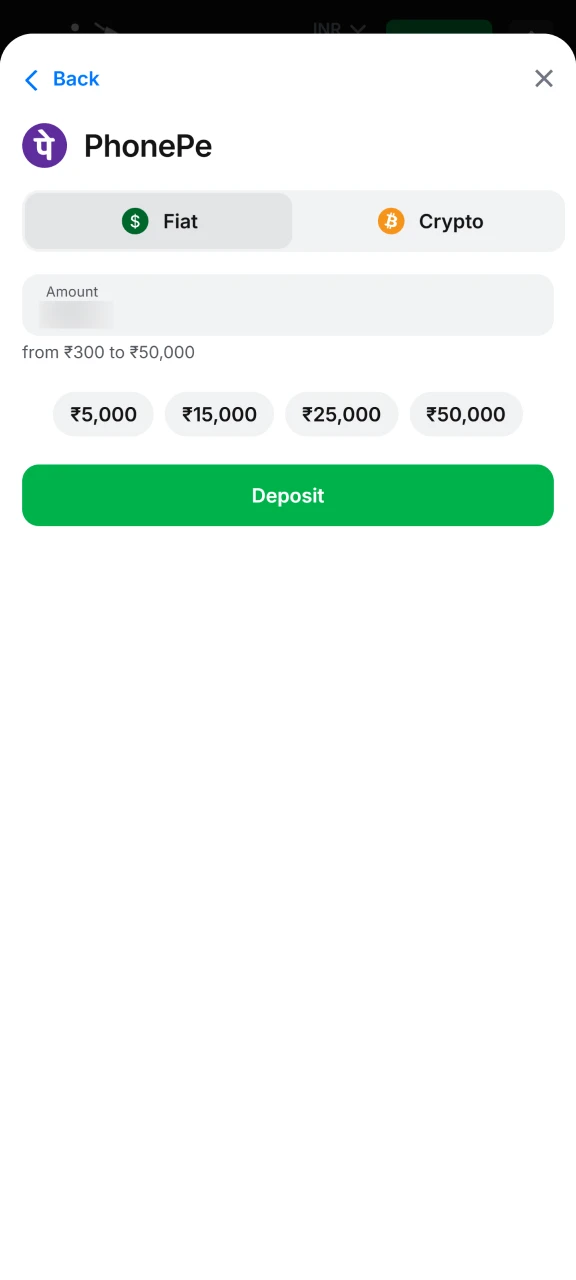Click the 'from ₹300 to ₹50,000' hint text

pos(108,352)
